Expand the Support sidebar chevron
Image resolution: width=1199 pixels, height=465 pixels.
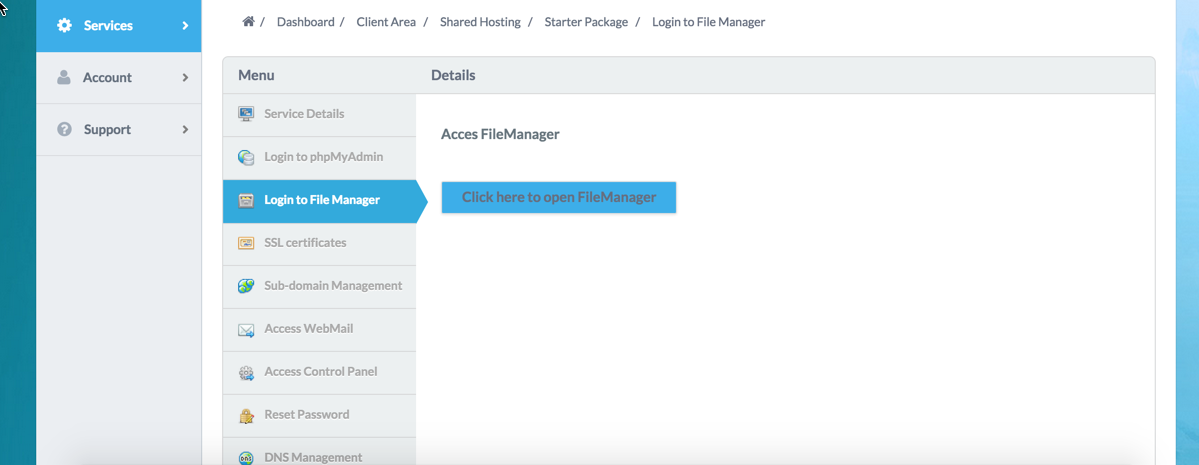click(185, 129)
